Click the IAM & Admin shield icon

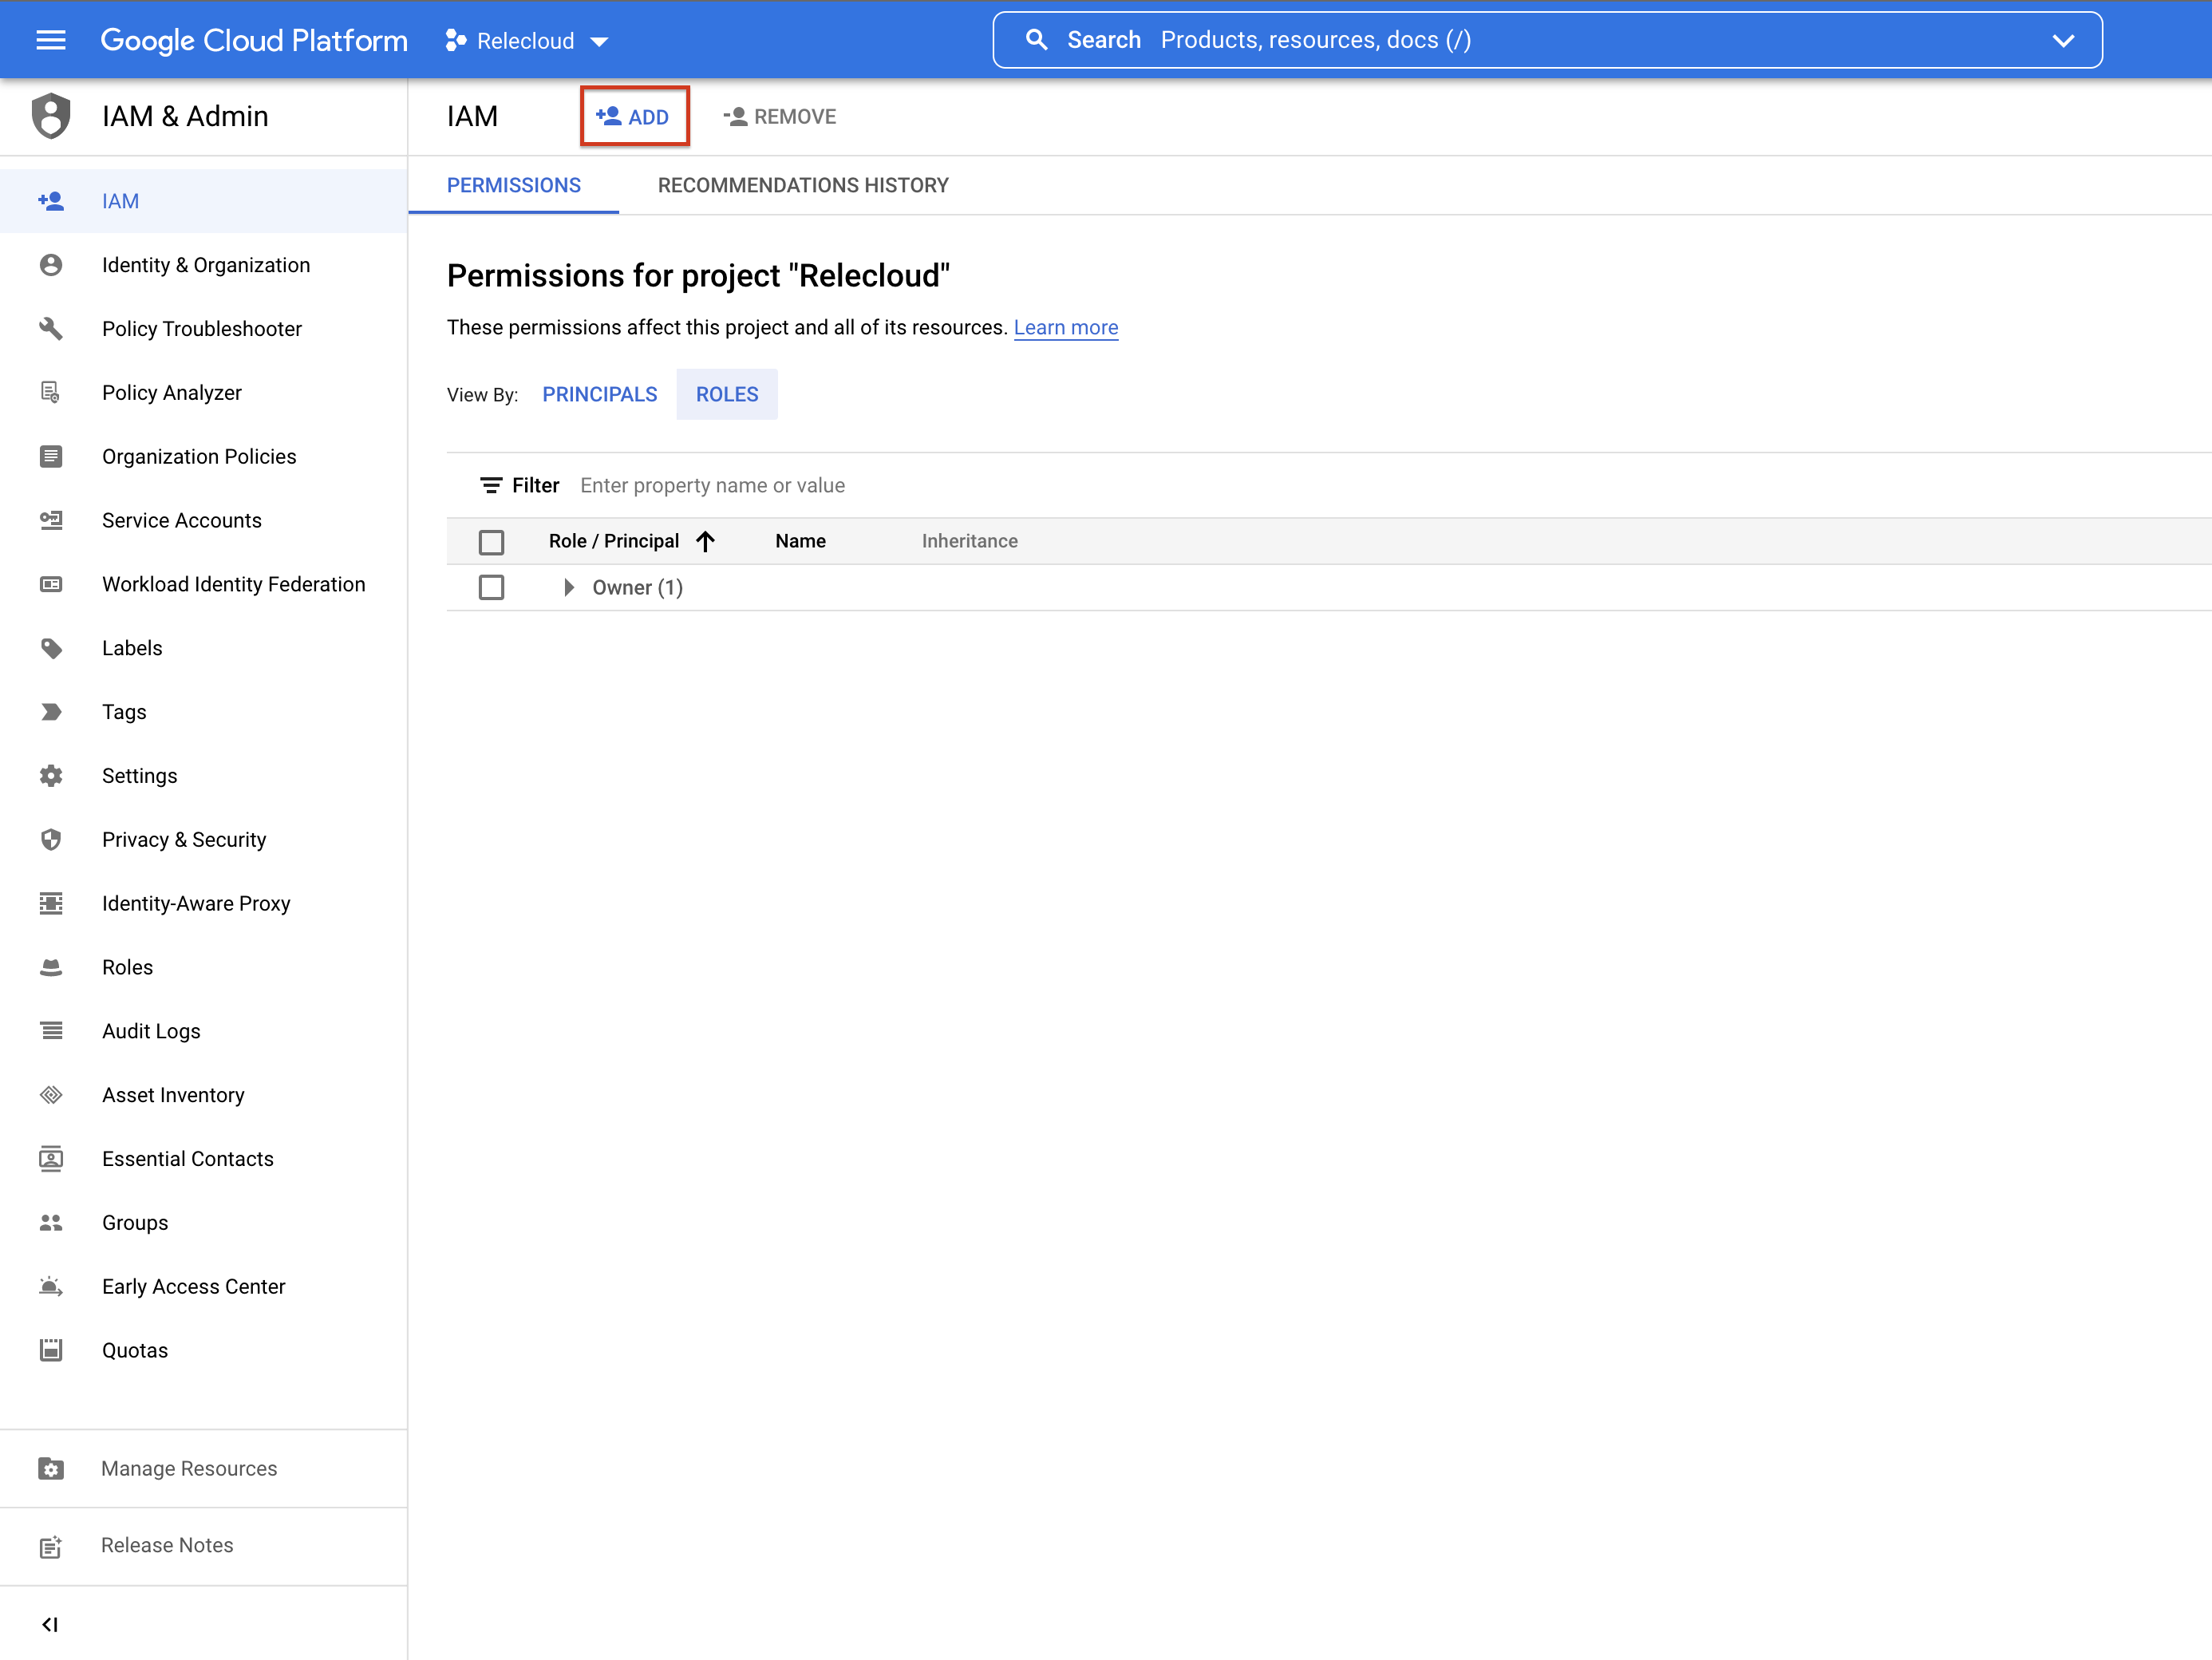point(51,116)
